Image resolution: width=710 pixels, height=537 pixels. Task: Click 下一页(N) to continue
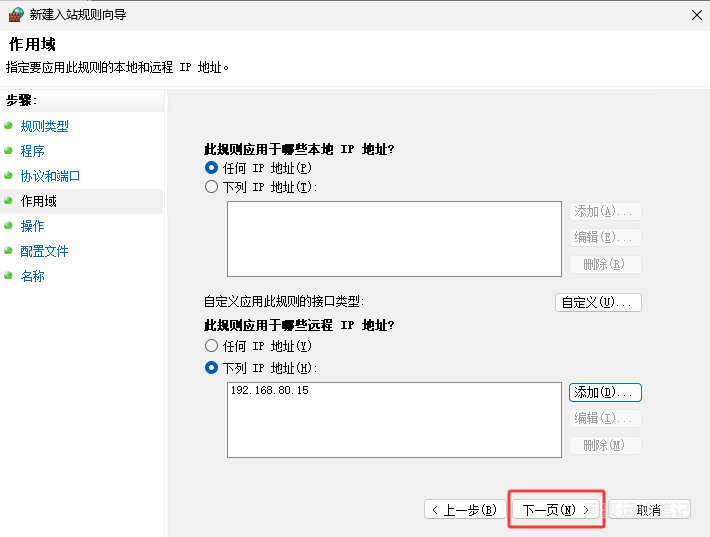click(x=556, y=510)
